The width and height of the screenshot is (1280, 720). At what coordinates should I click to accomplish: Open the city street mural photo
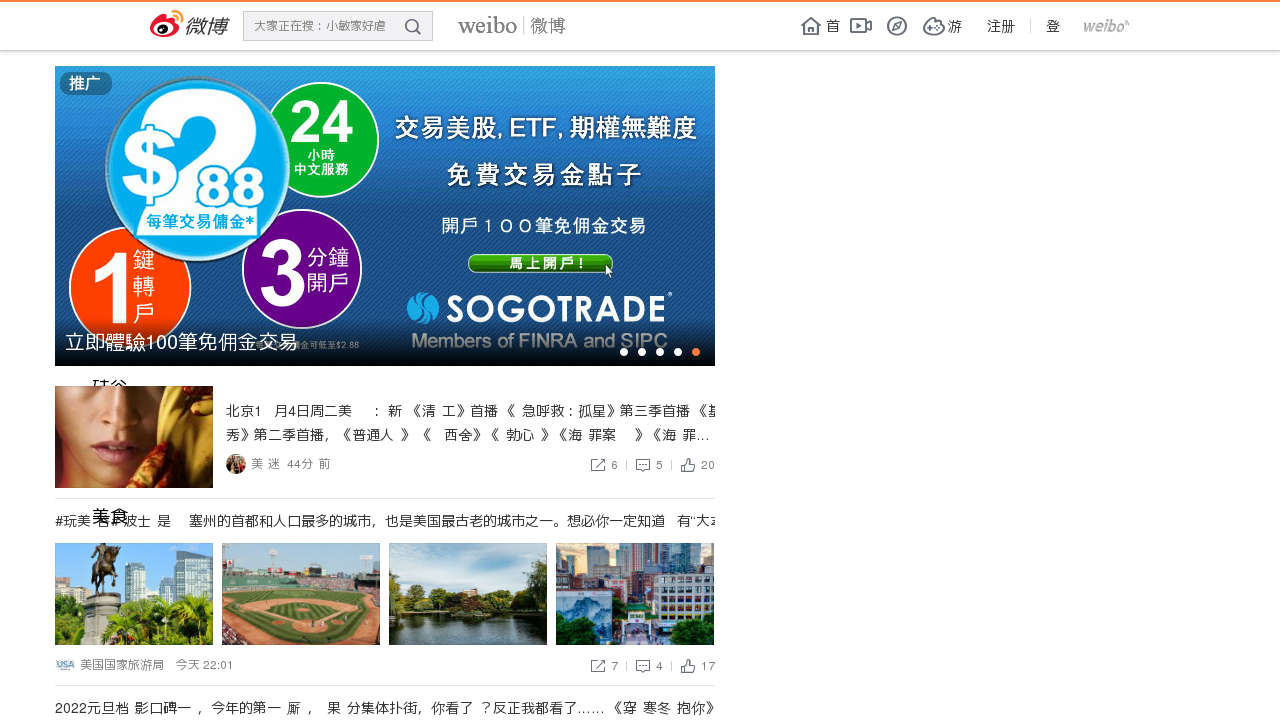[x=635, y=594]
